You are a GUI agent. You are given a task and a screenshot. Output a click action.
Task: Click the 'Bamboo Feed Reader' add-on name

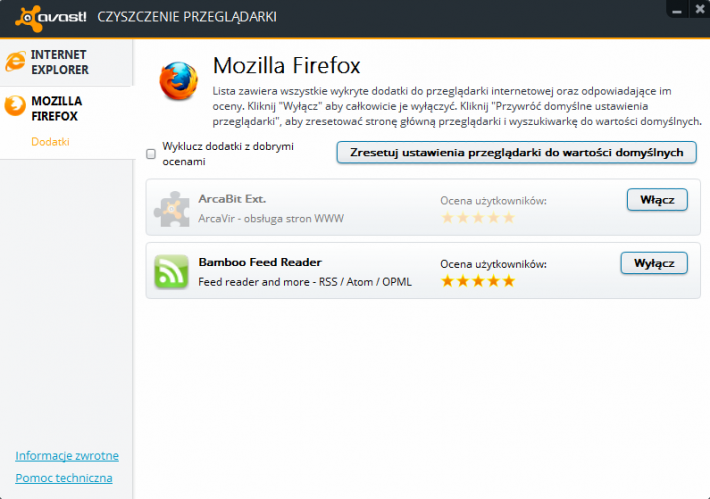[x=260, y=262]
